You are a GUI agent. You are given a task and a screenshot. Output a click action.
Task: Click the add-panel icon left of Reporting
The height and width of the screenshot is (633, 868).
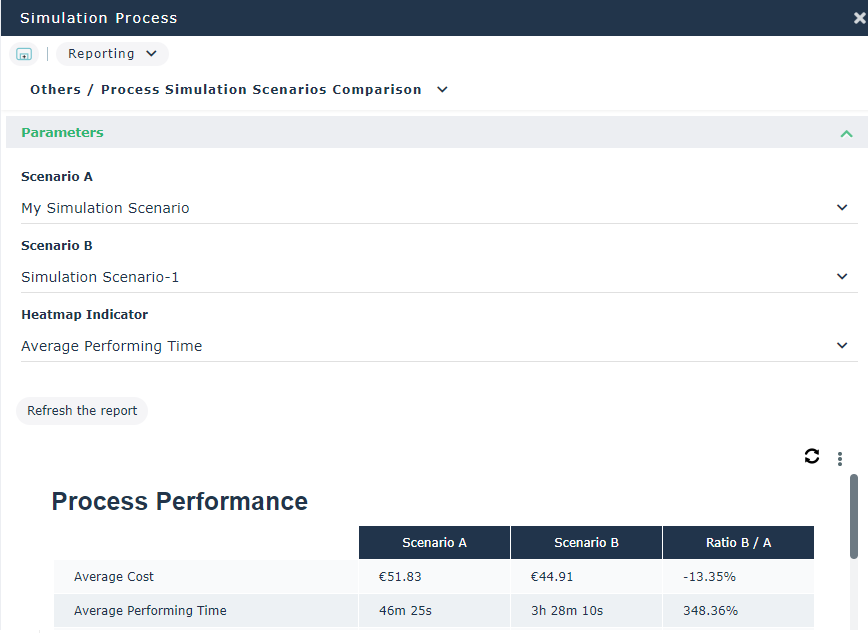coord(24,54)
